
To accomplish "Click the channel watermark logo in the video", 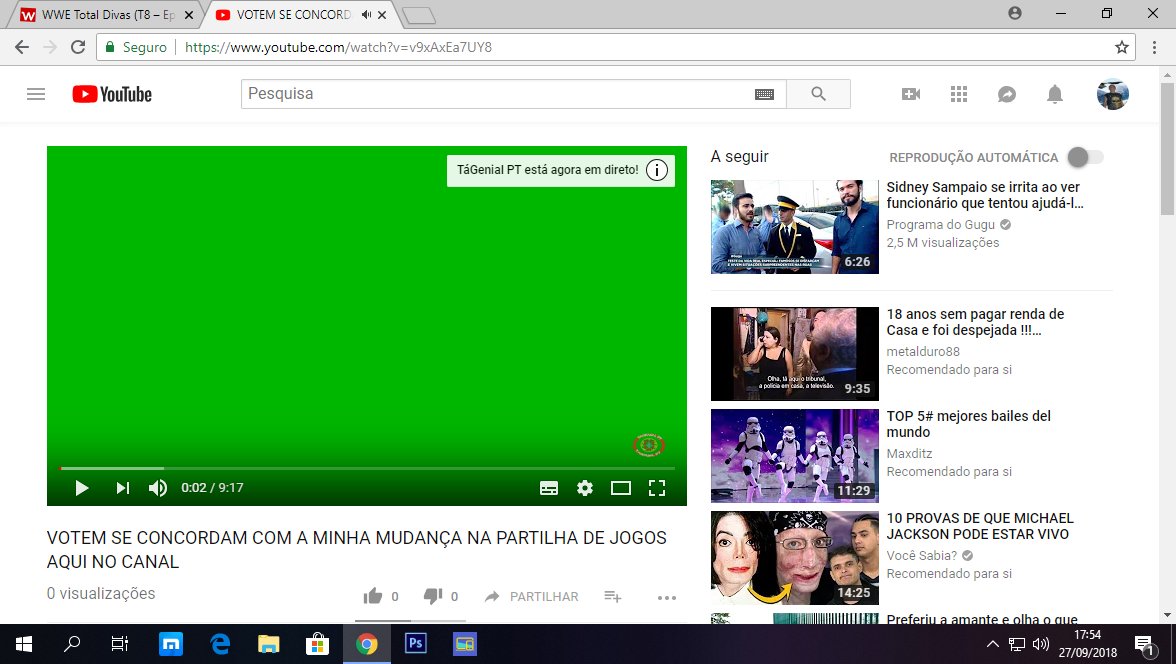I will point(649,445).
